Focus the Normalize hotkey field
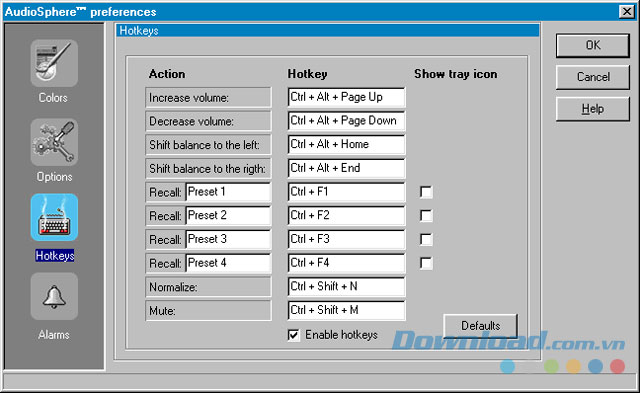The width and height of the screenshot is (640, 393). 347,286
